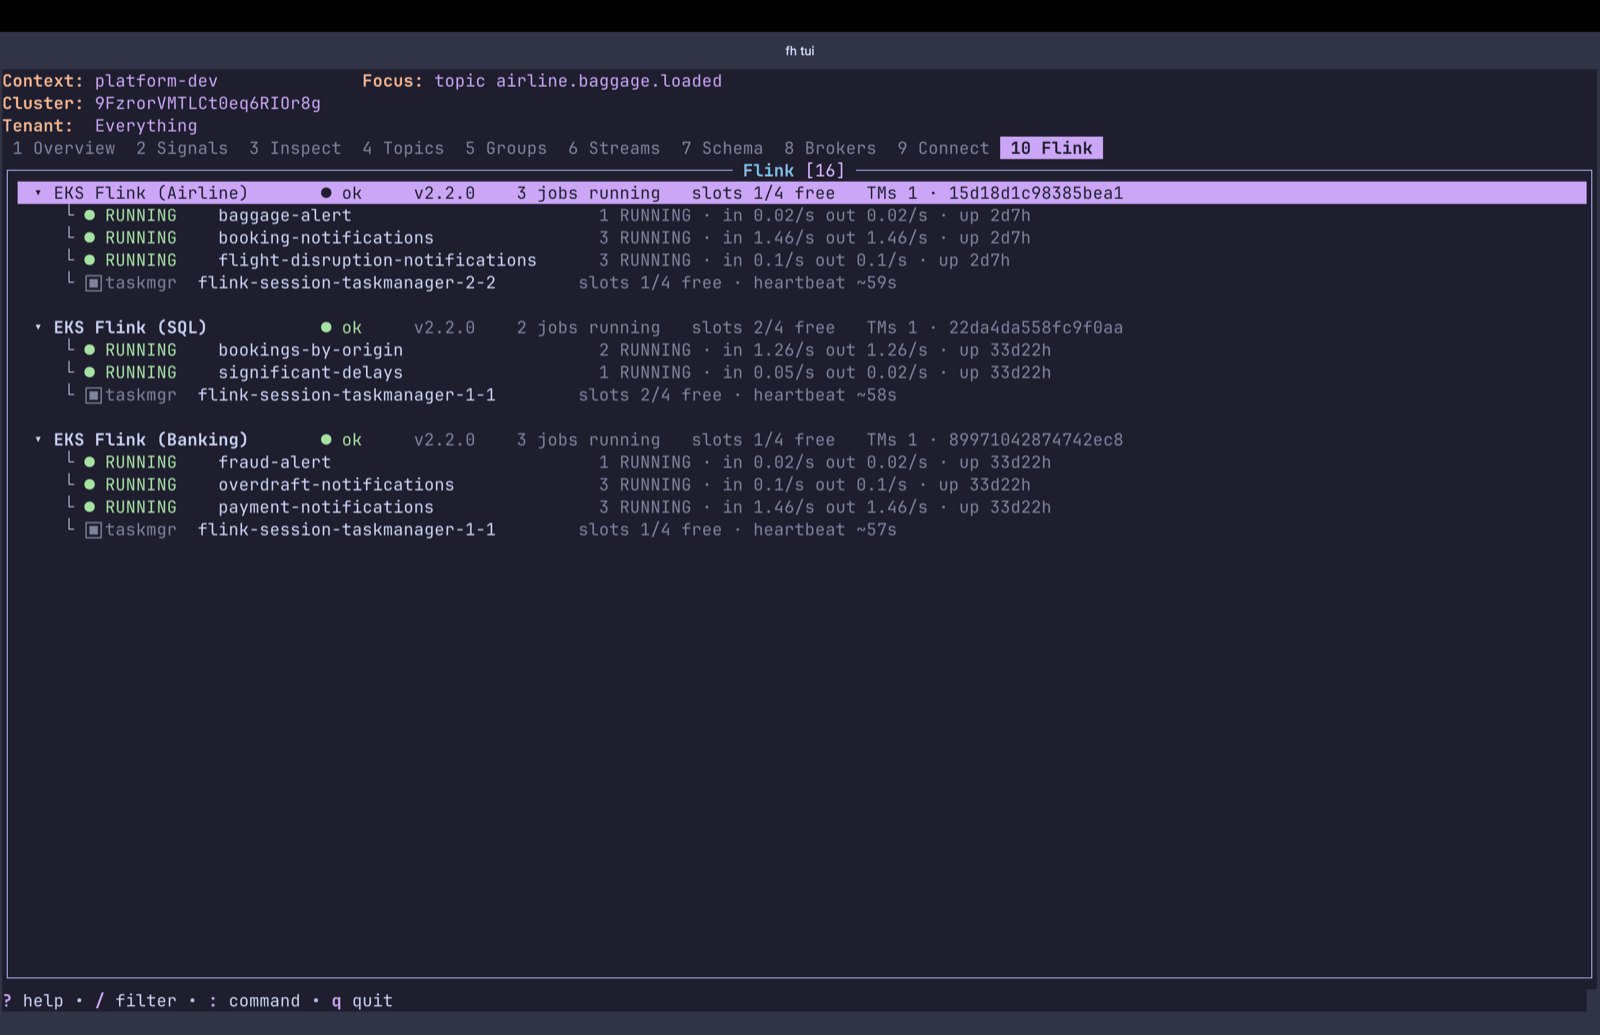The image size is (1600, 1035).
Task: Click fraud-alert uptime 'up 33d22h'
Action: 1005,463
